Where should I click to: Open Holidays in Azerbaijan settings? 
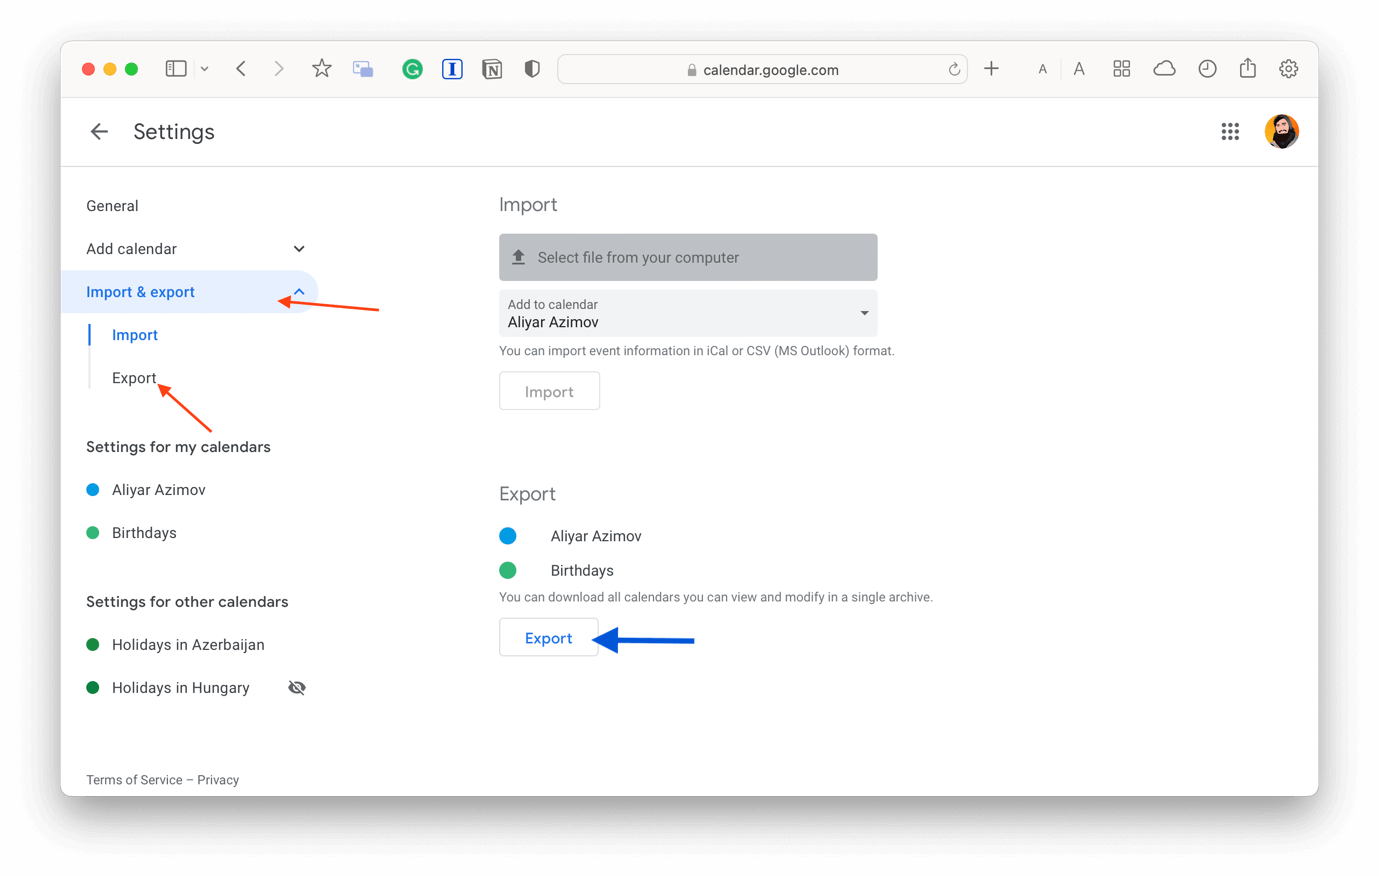(x=188, y=645)
